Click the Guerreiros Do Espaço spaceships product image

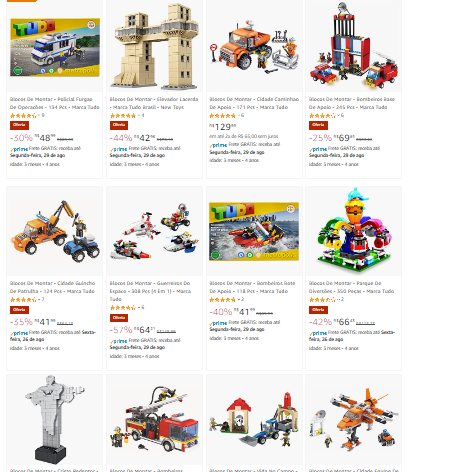(x=154, y=231)
